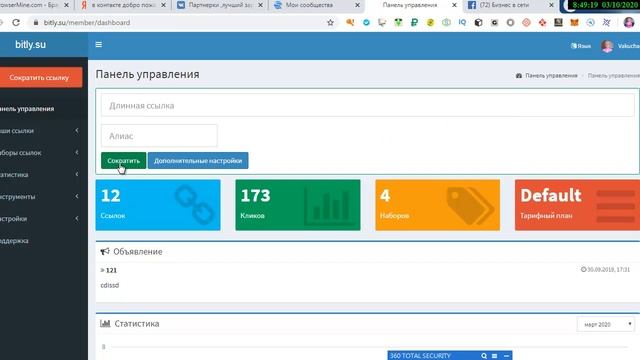
Task: Open search in 360 Total Security bar
Action: point(484,356)
